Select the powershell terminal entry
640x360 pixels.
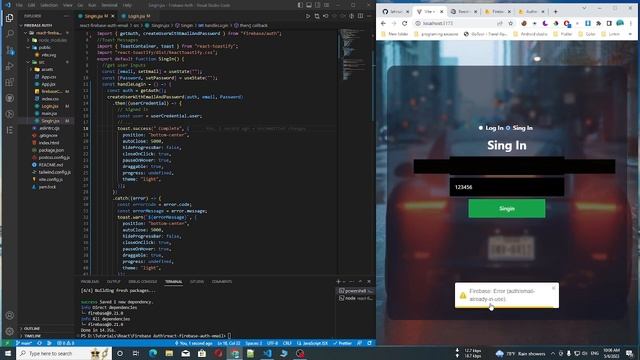355,291
